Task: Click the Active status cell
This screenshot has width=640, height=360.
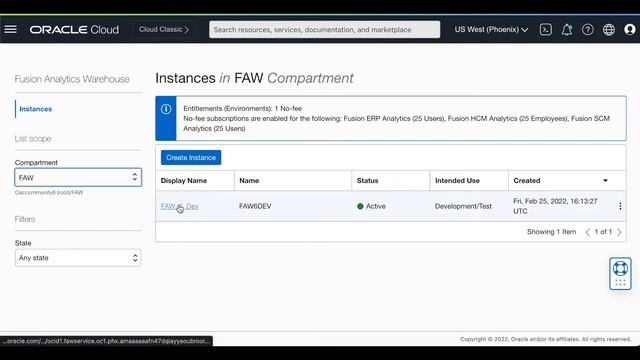Action: [371, 206]
